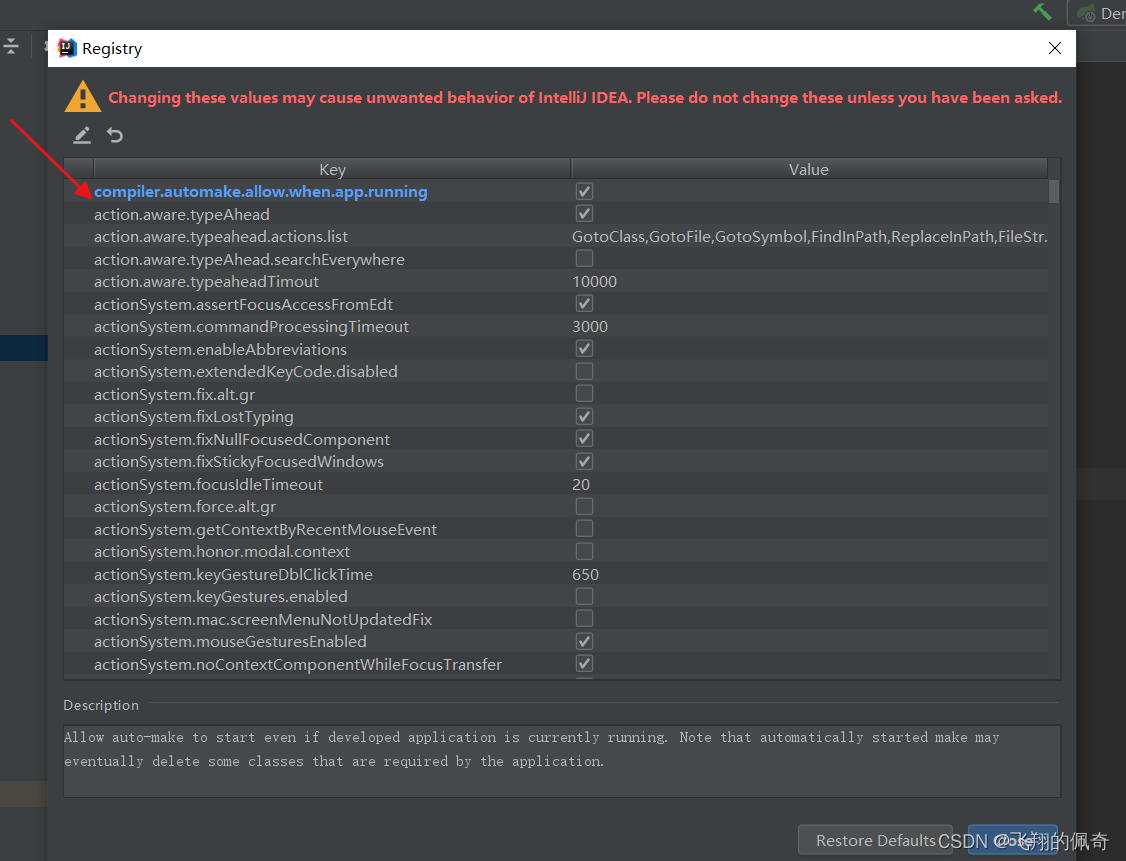Click the Value column header

click(x=808, y=169)
